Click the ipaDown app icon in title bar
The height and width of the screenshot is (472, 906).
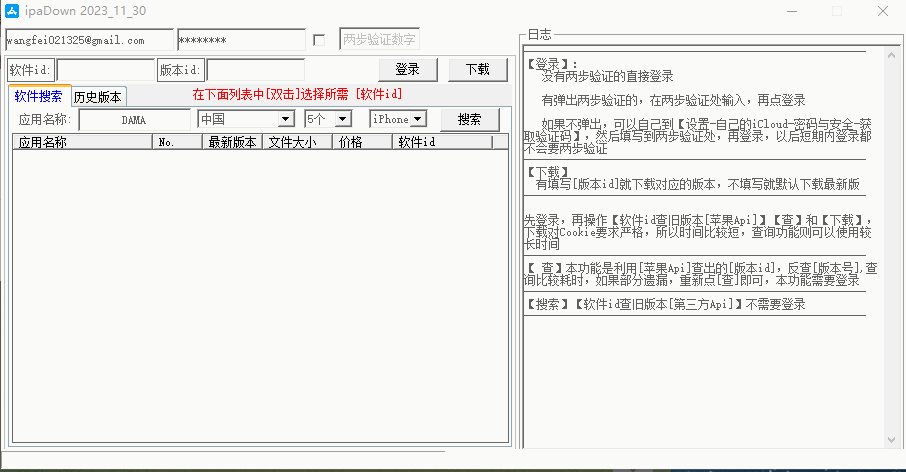point(13,11)
